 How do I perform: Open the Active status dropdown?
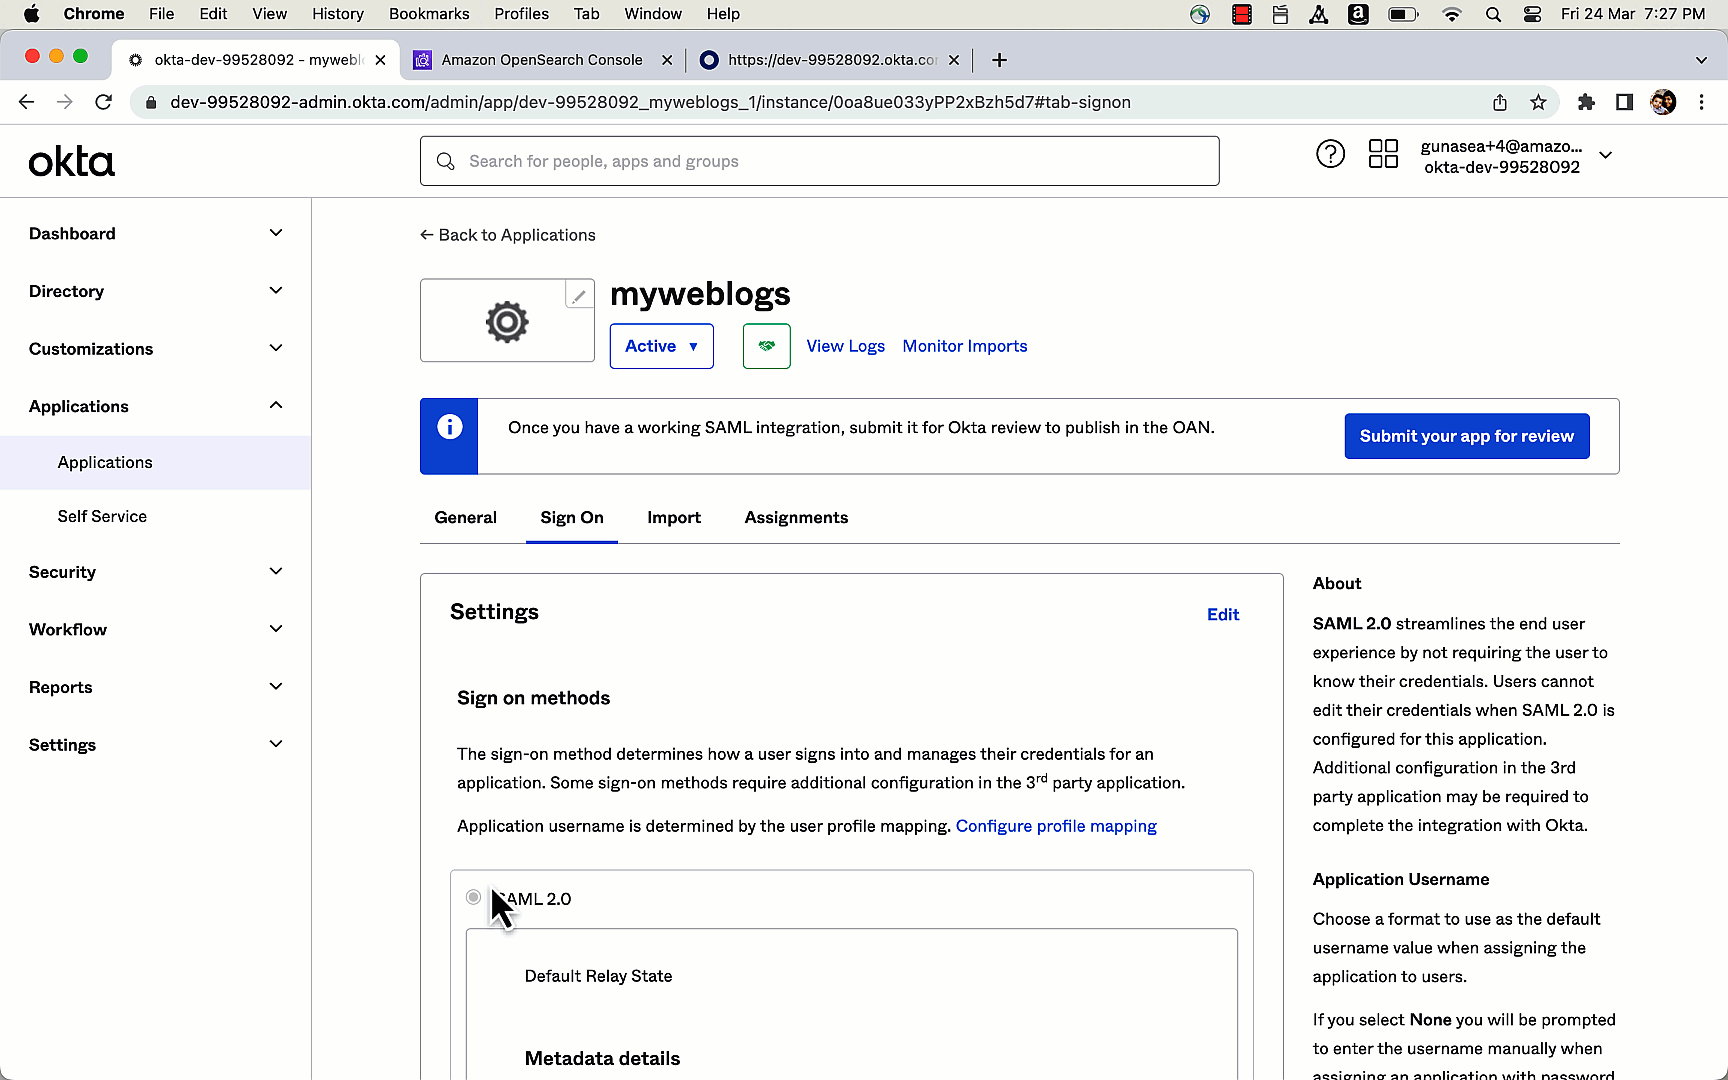(662, 346)
